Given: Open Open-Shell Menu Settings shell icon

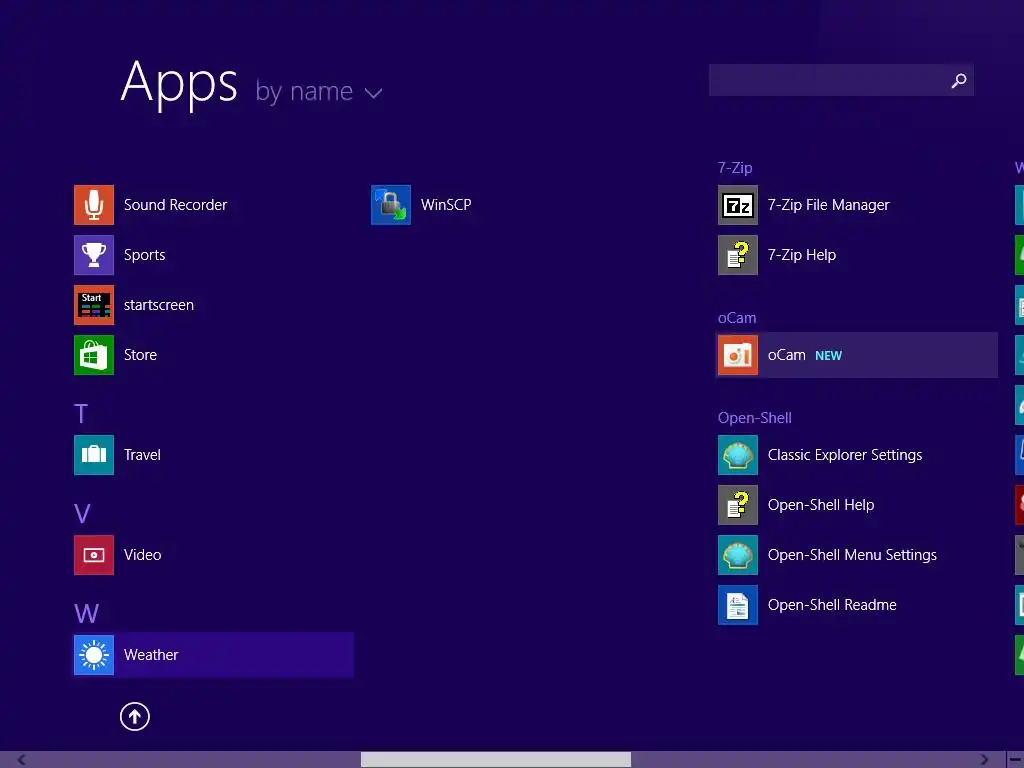Looking at the screenshot, I should coord(737,554).
